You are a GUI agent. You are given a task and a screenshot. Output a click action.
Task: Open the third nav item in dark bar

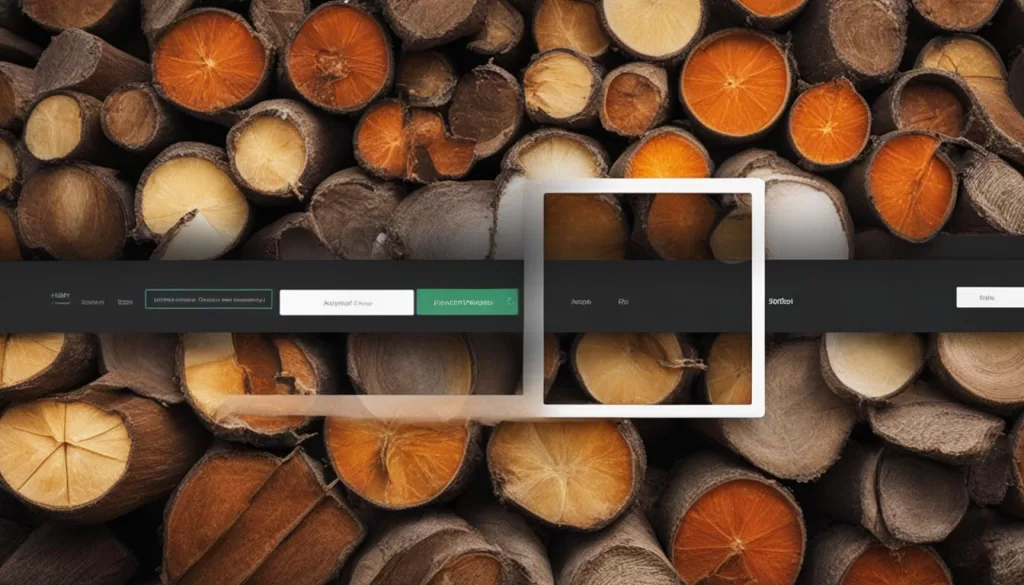pos(125,300)
